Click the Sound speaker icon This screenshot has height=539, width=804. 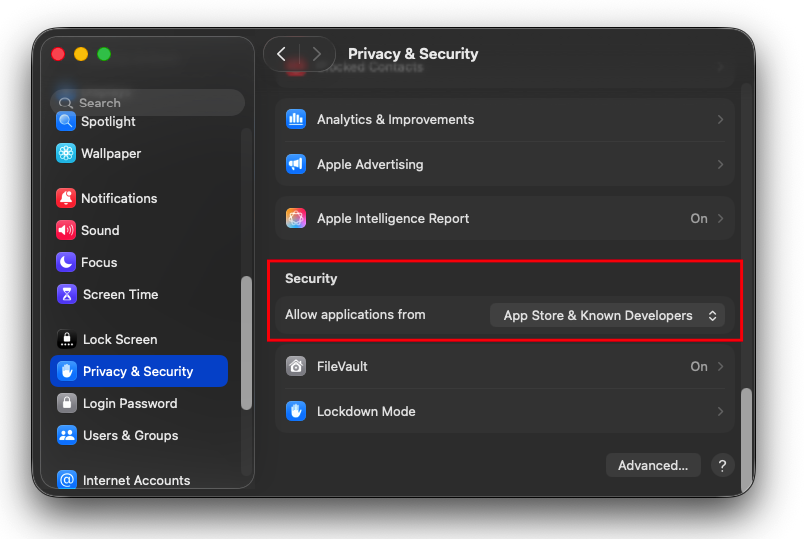[x=66, y=230]
